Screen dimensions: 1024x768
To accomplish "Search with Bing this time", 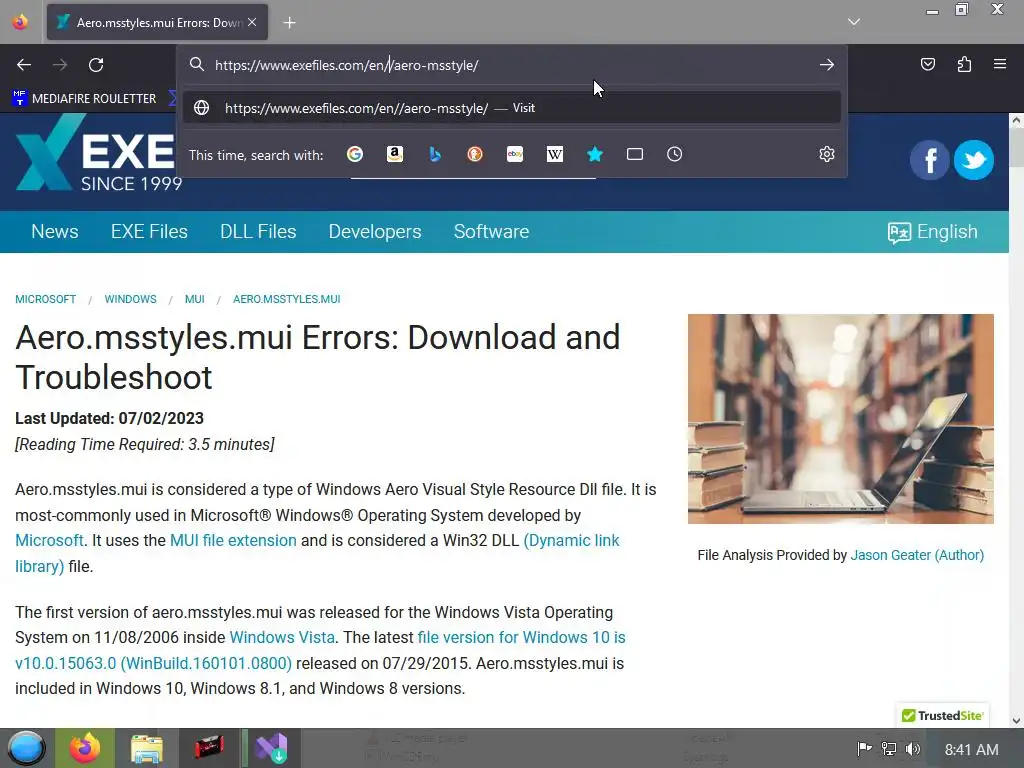I will [x=435, y=154].
